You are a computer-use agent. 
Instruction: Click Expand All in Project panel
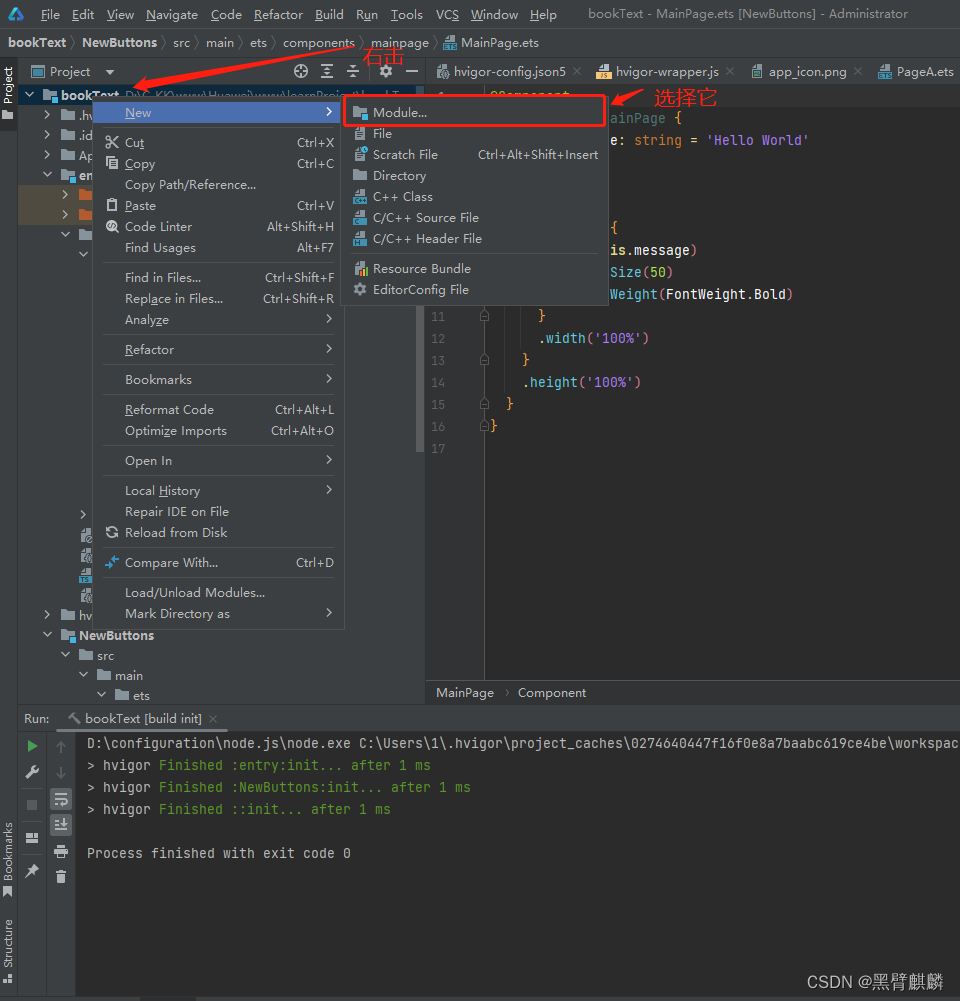click(327, 72)
